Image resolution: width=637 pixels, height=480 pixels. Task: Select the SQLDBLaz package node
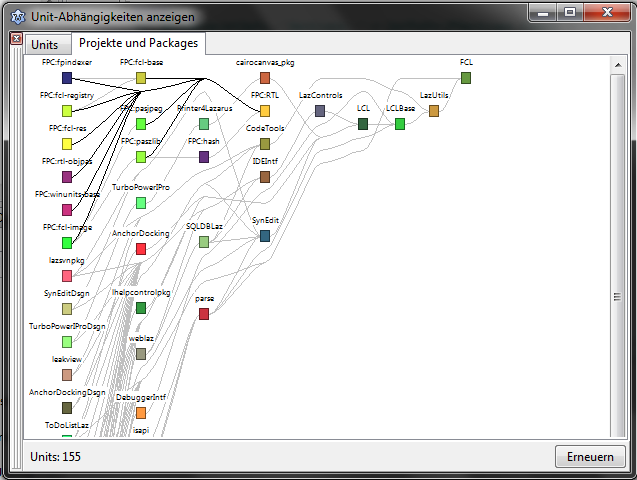tap(204, 242)
